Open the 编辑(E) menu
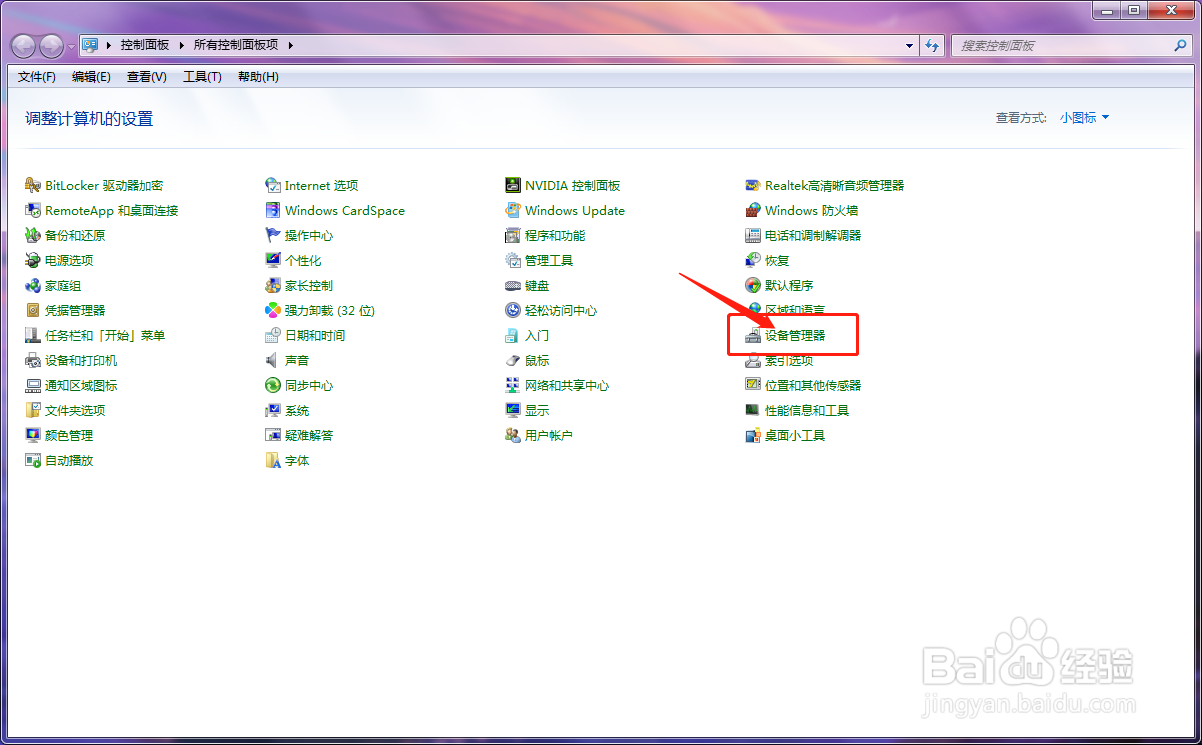The width and height of the screenshot is (1202, 745). 91,77
